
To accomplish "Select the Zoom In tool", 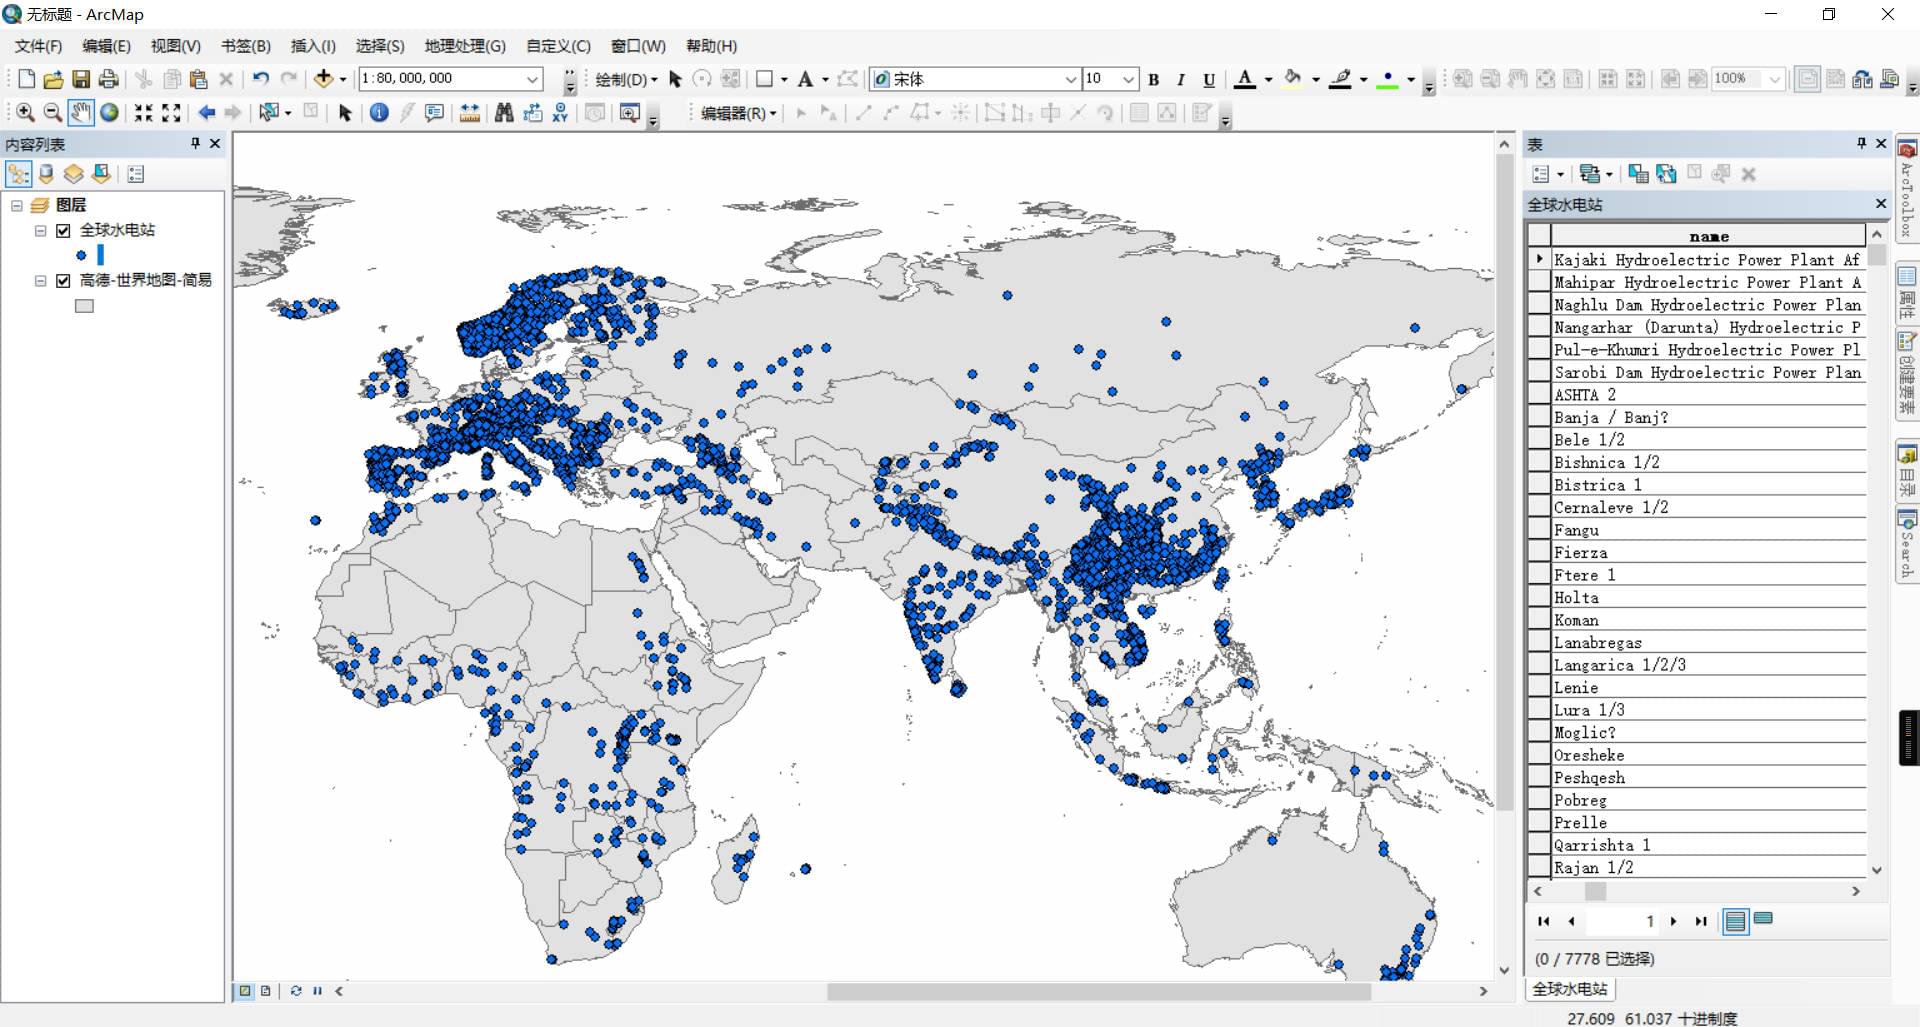I will click(26, 113).
